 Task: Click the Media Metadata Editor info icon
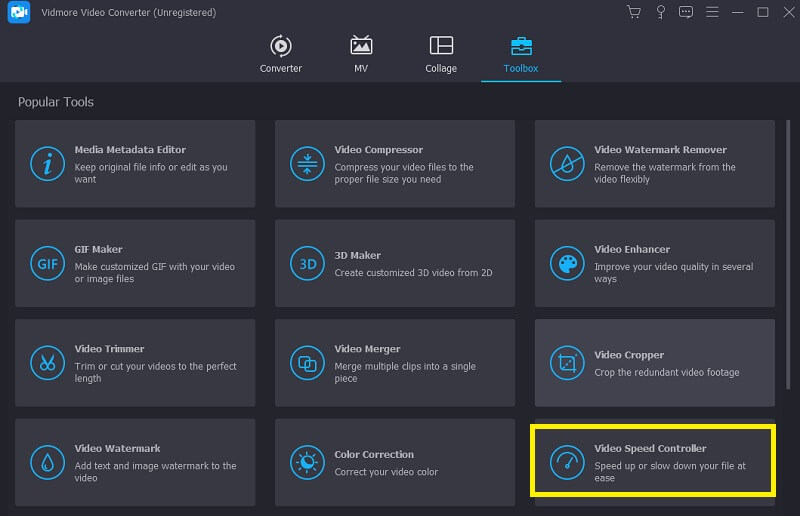pos(47,164)
